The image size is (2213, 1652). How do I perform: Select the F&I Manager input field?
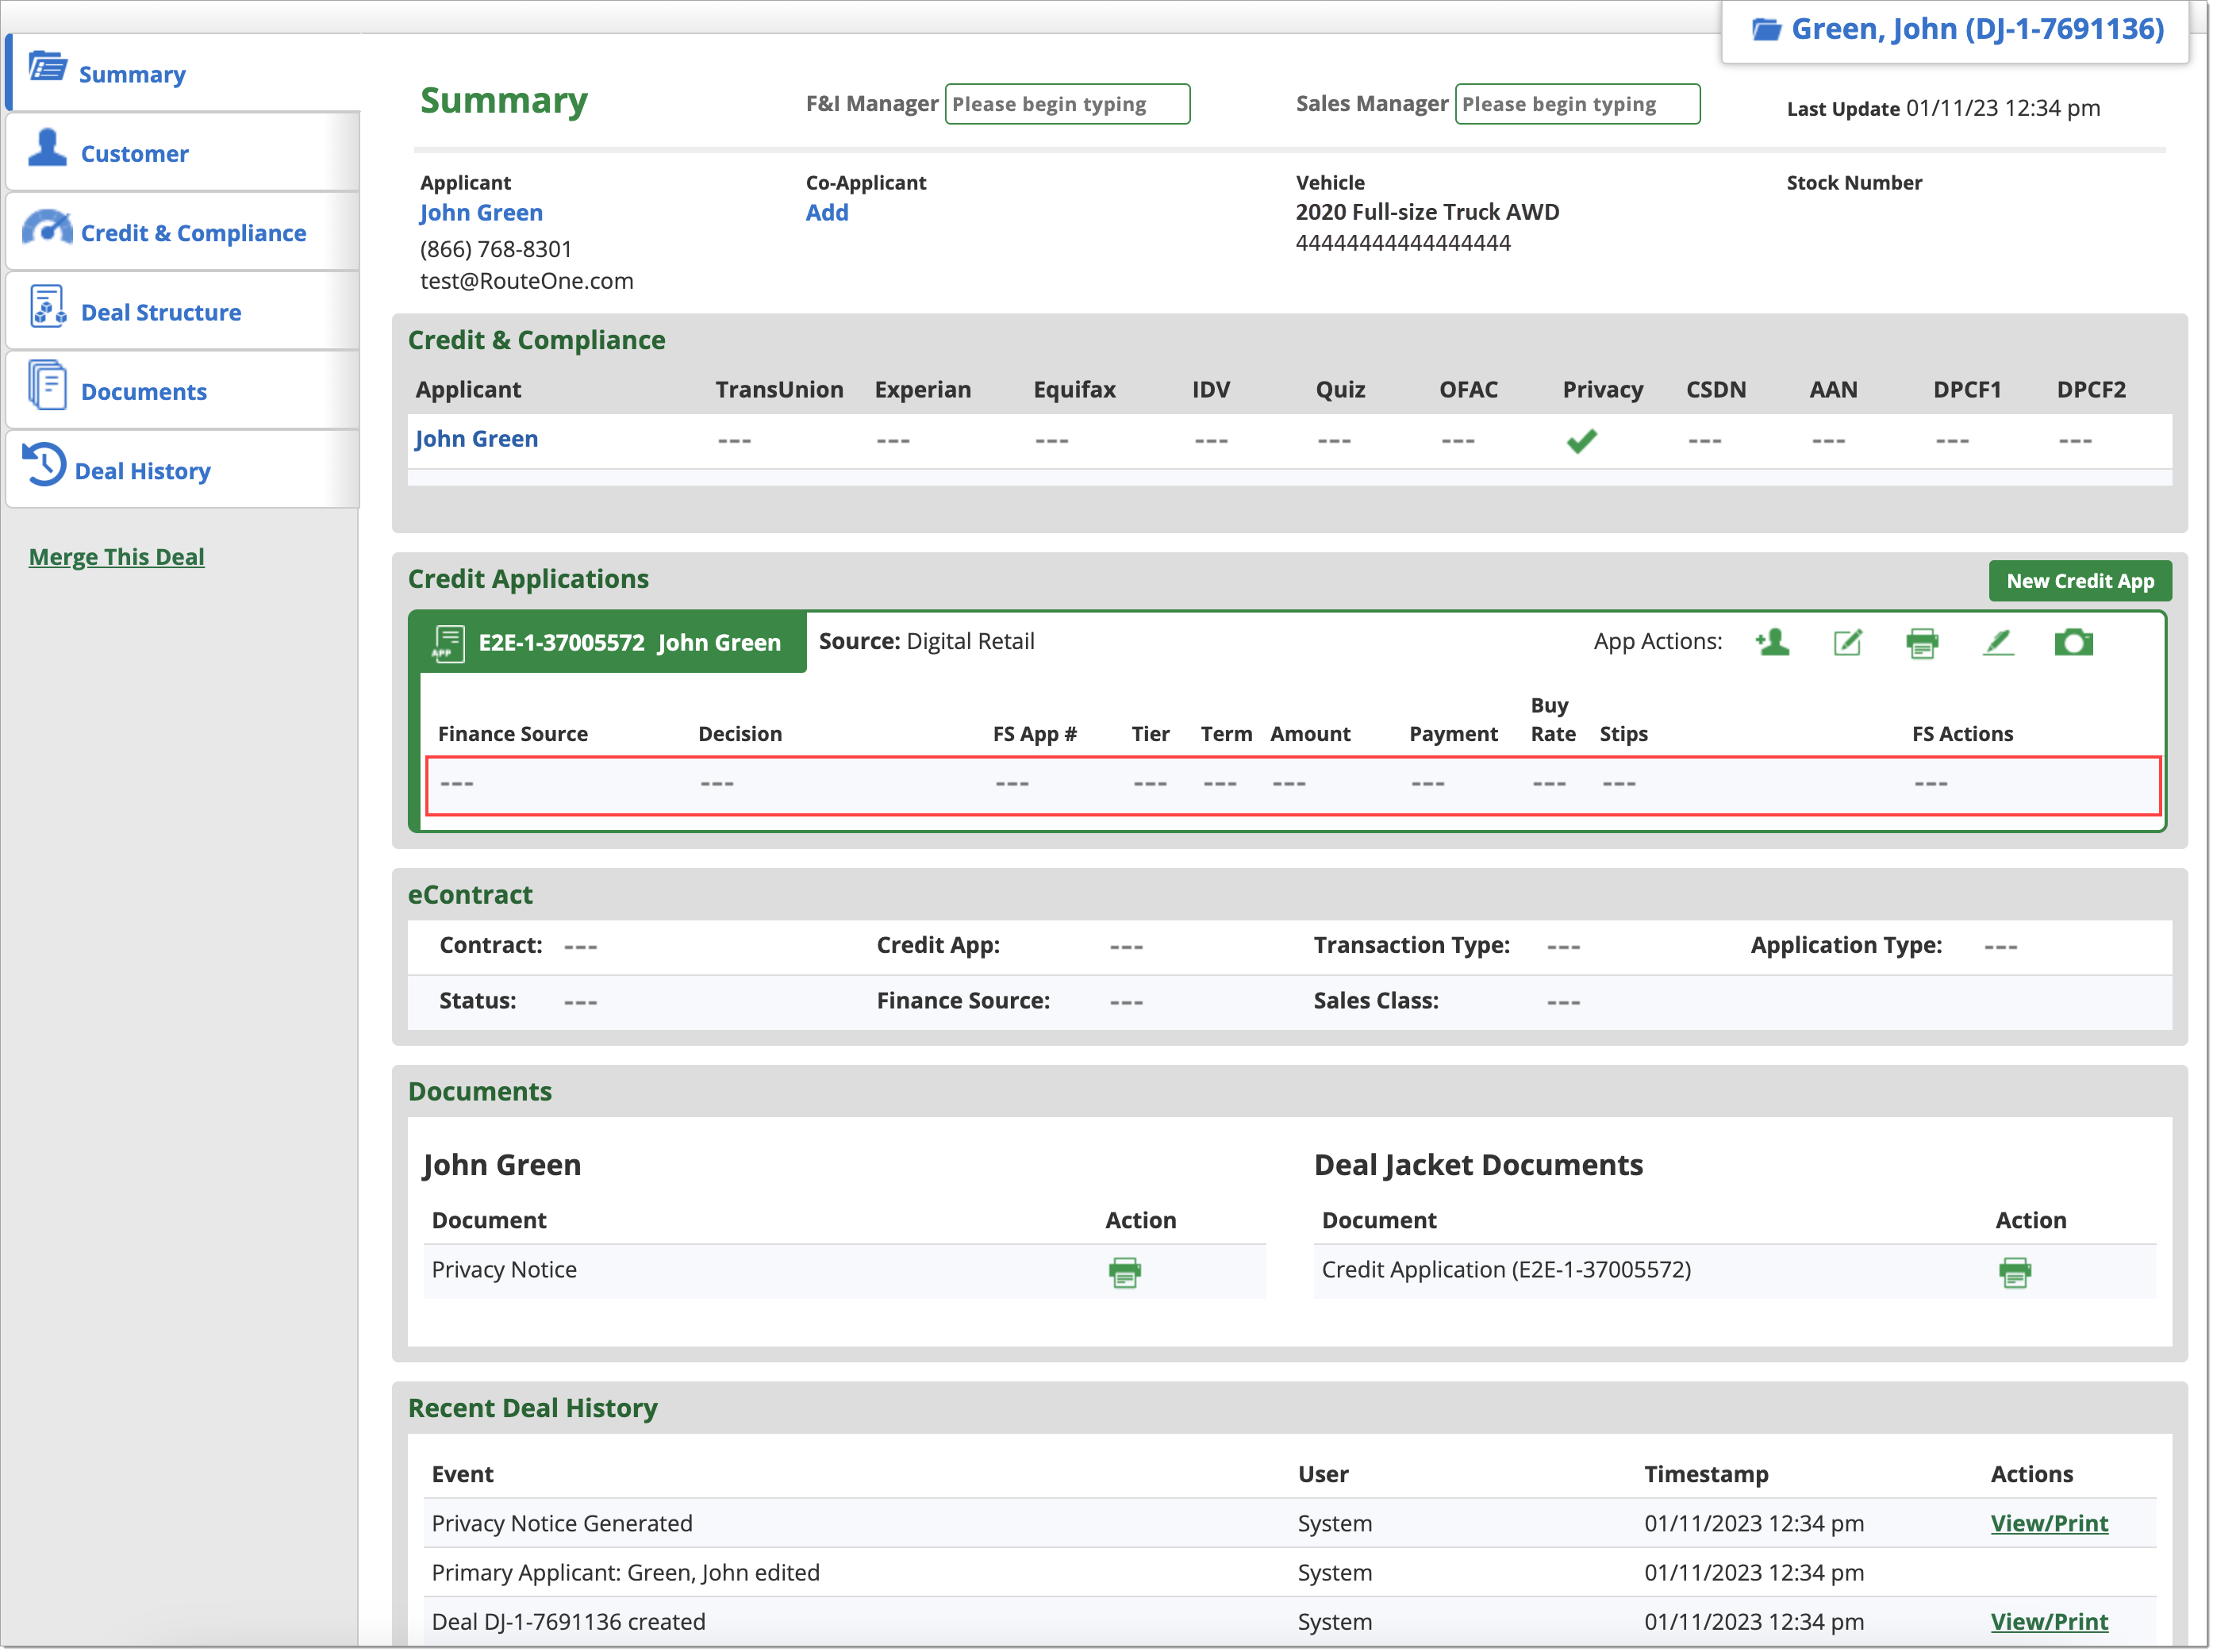1066,104
